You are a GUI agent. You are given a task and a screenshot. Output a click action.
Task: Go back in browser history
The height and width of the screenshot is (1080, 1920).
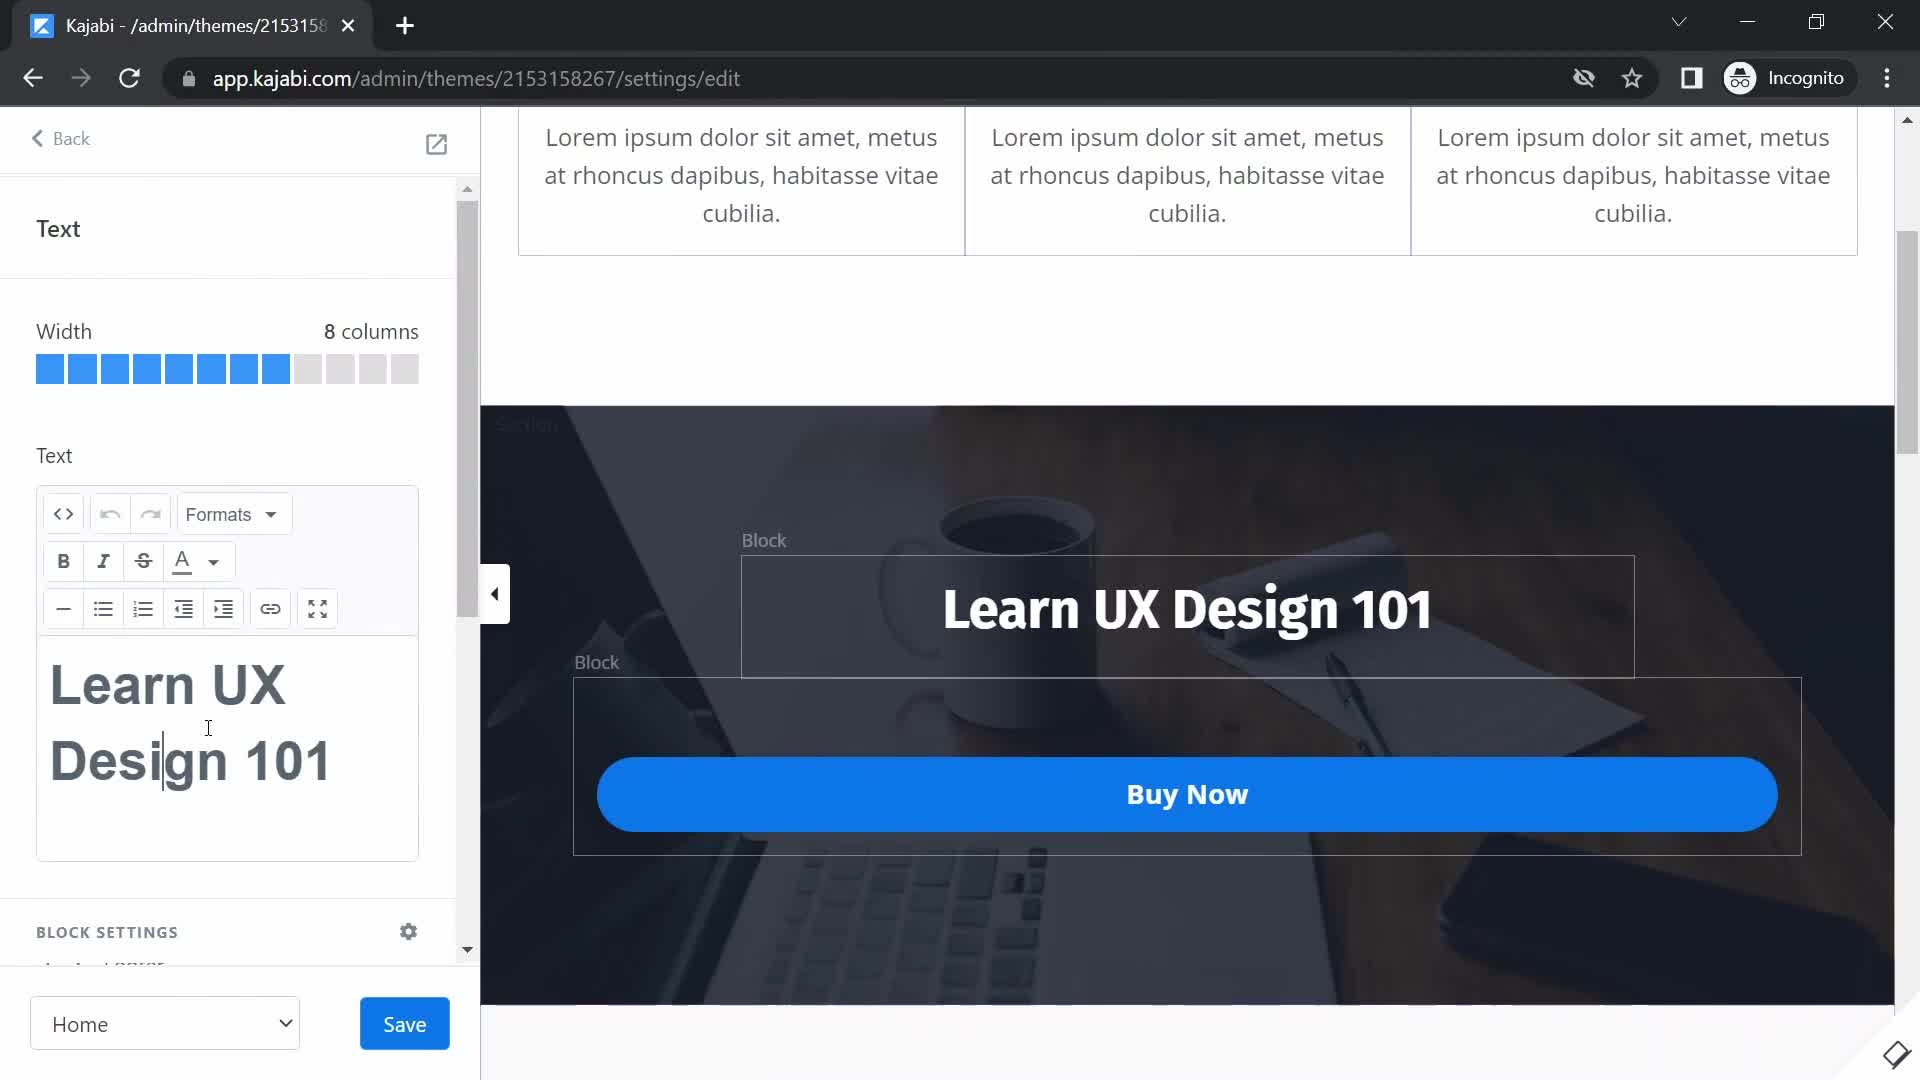tap(33, 78)
